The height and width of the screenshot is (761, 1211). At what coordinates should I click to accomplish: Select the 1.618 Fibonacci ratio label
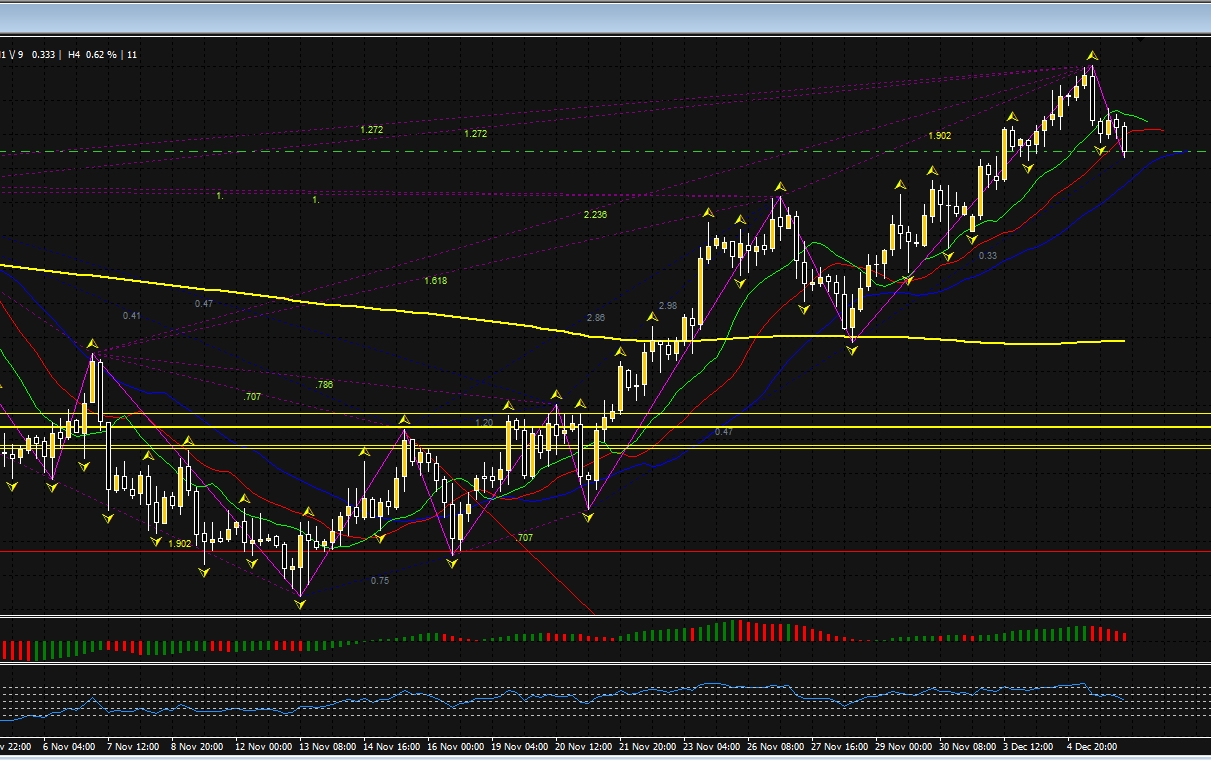coord(435,281)
